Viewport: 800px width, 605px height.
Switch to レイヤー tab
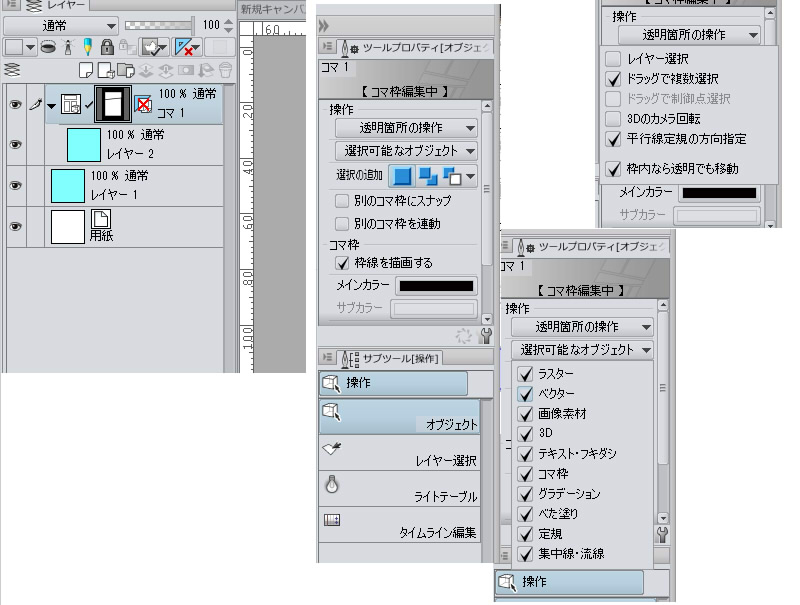point(56,5)
